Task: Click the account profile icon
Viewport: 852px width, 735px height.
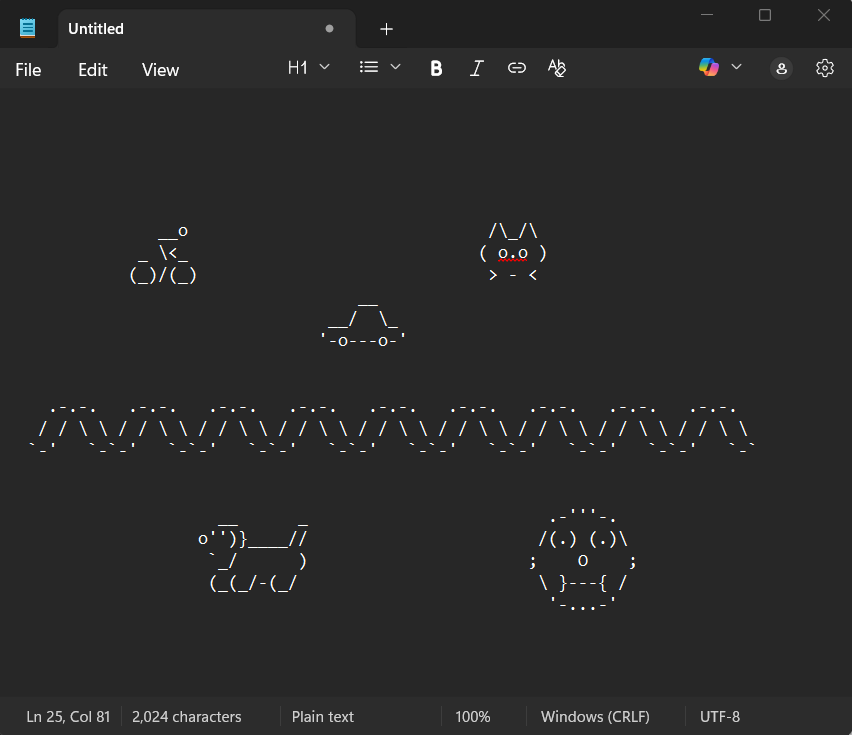Action: pyautogui.click(x=782, y=68)
